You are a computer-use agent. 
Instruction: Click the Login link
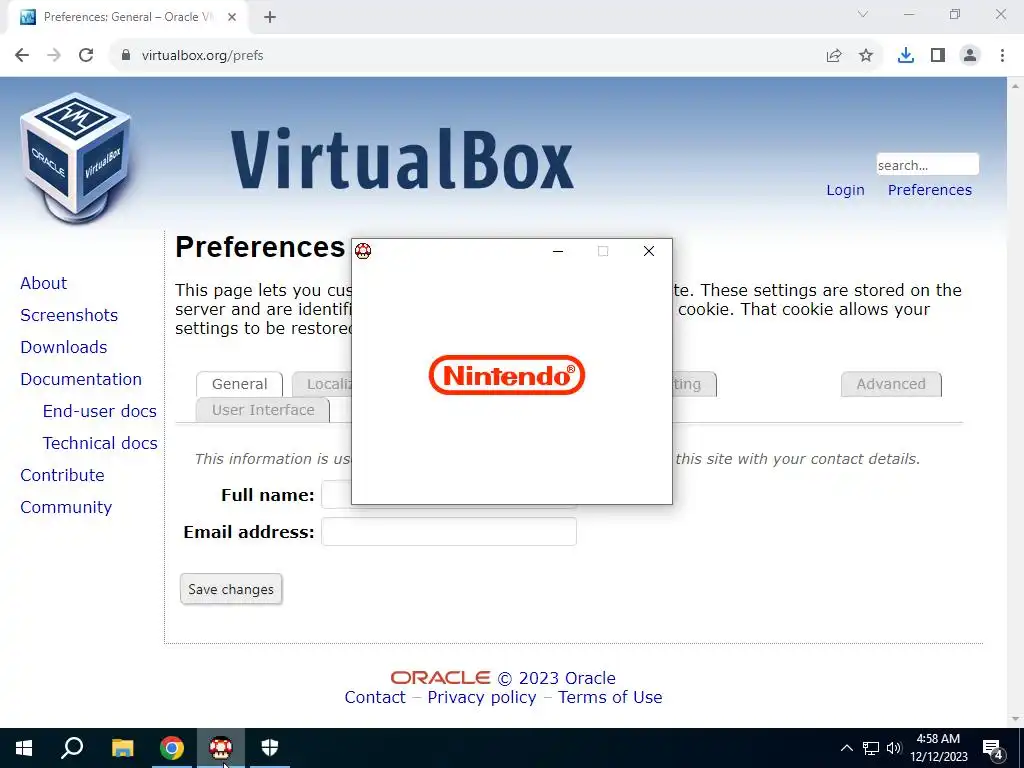click(845, 190)
